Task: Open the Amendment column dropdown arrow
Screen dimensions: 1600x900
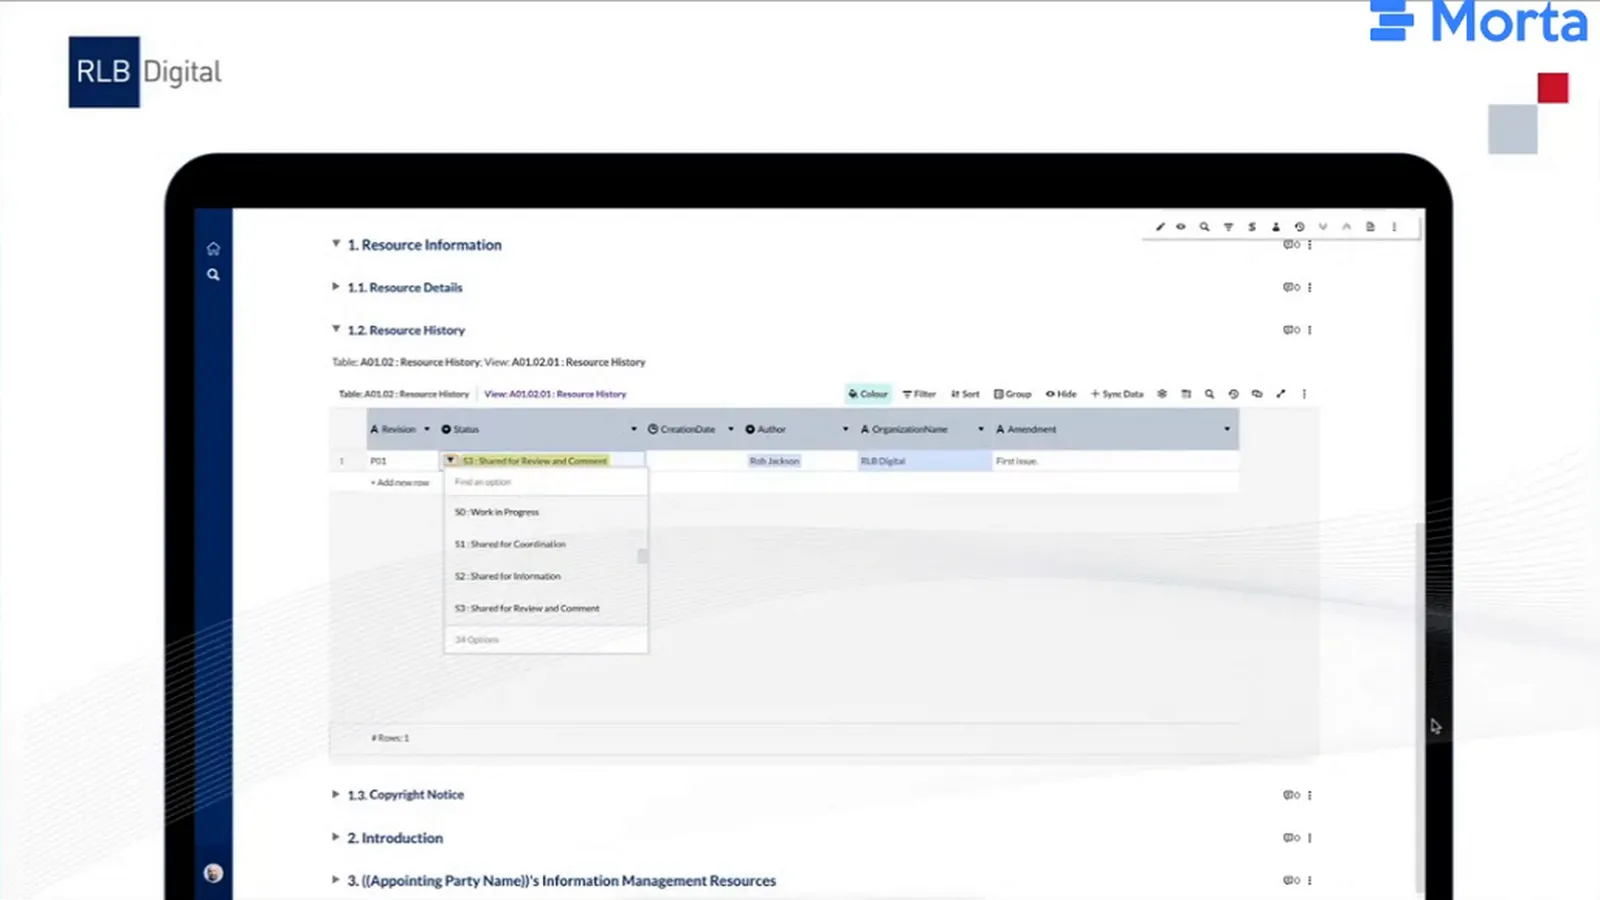Action: (1227, 429)
